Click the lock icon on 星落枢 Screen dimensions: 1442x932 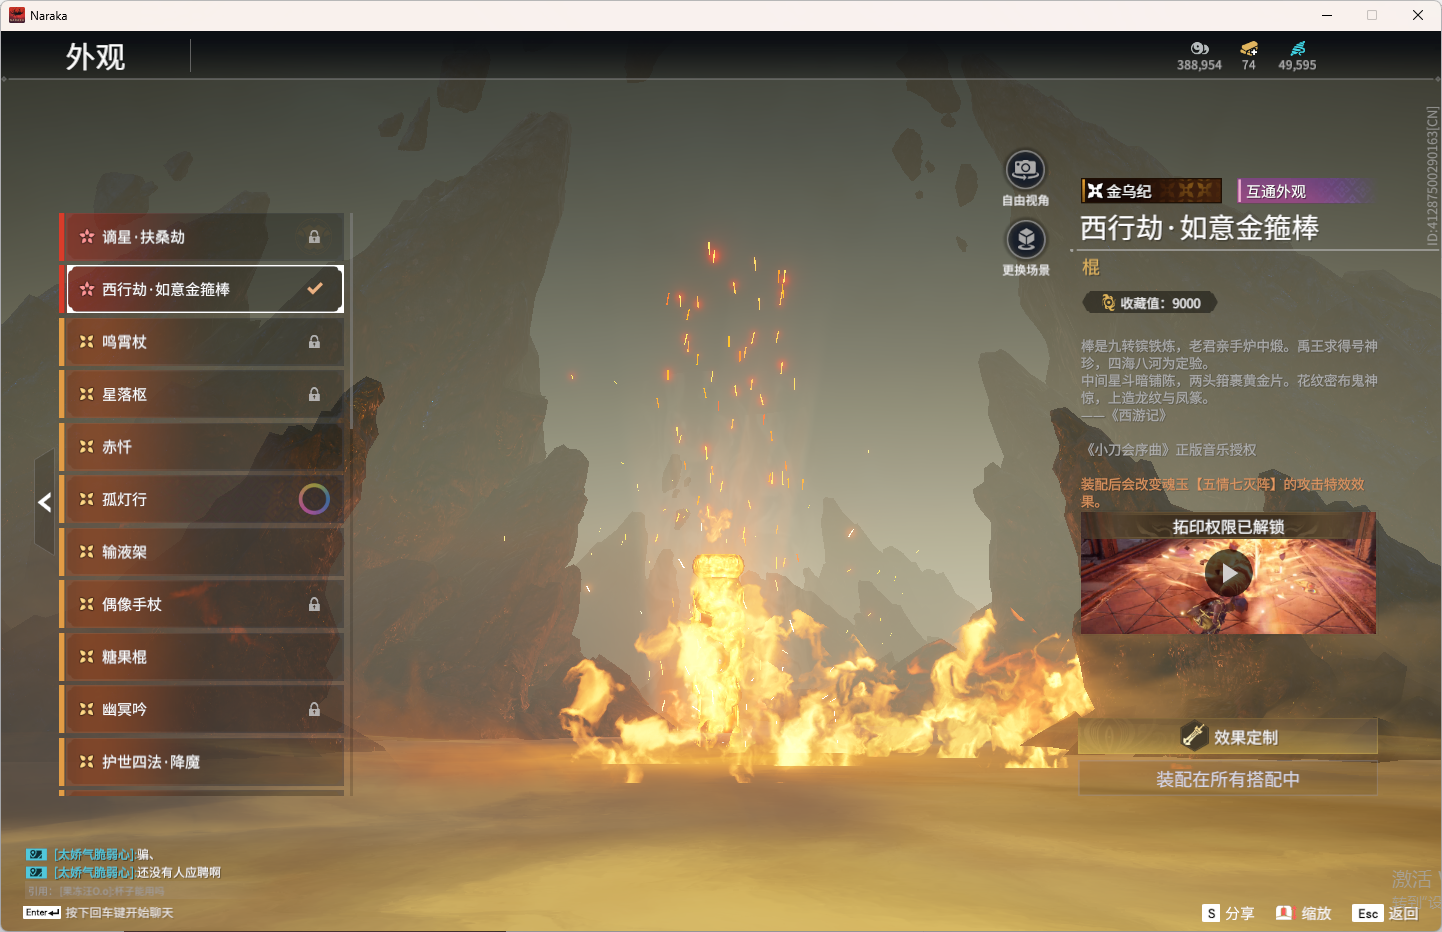[x=314, y=394]
